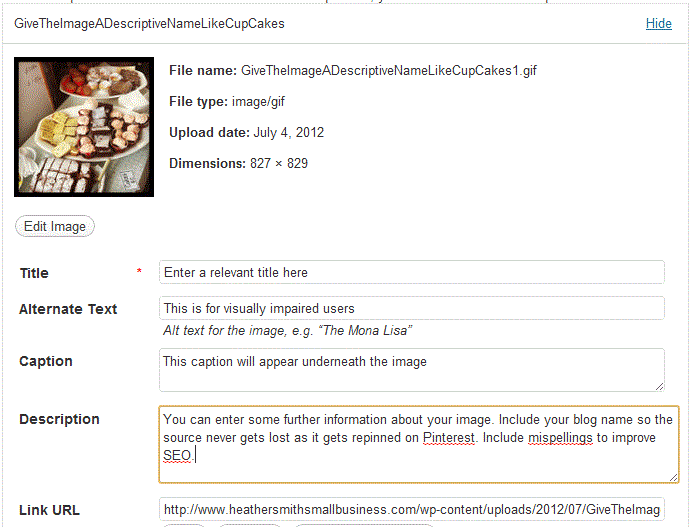Click the dimensions value 827 × 829
Image resolution: width=691 pixels, height=527 pixels.
pyautogui.click(x=279, y=163)
